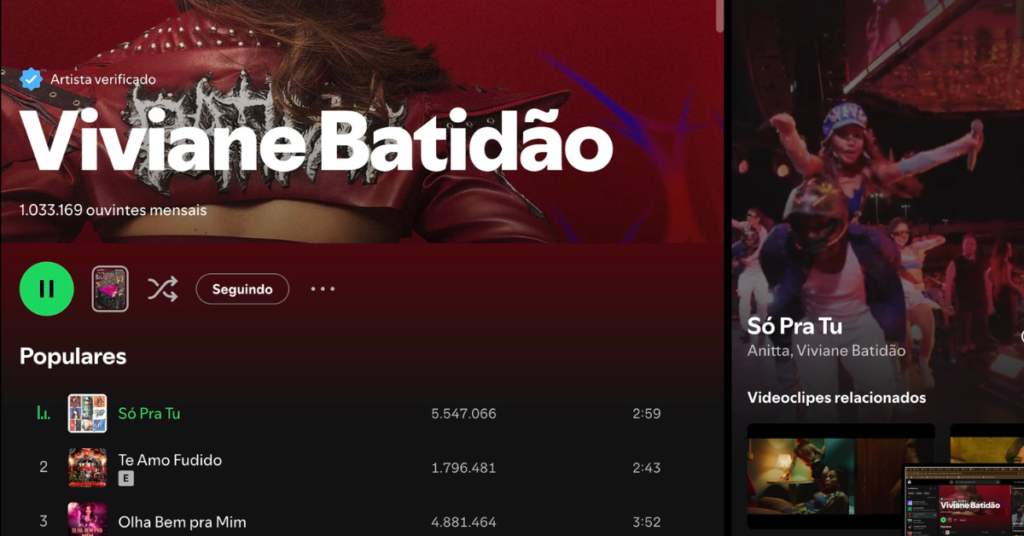
Task: Click the Populares section heading
Action: [73, 356]
